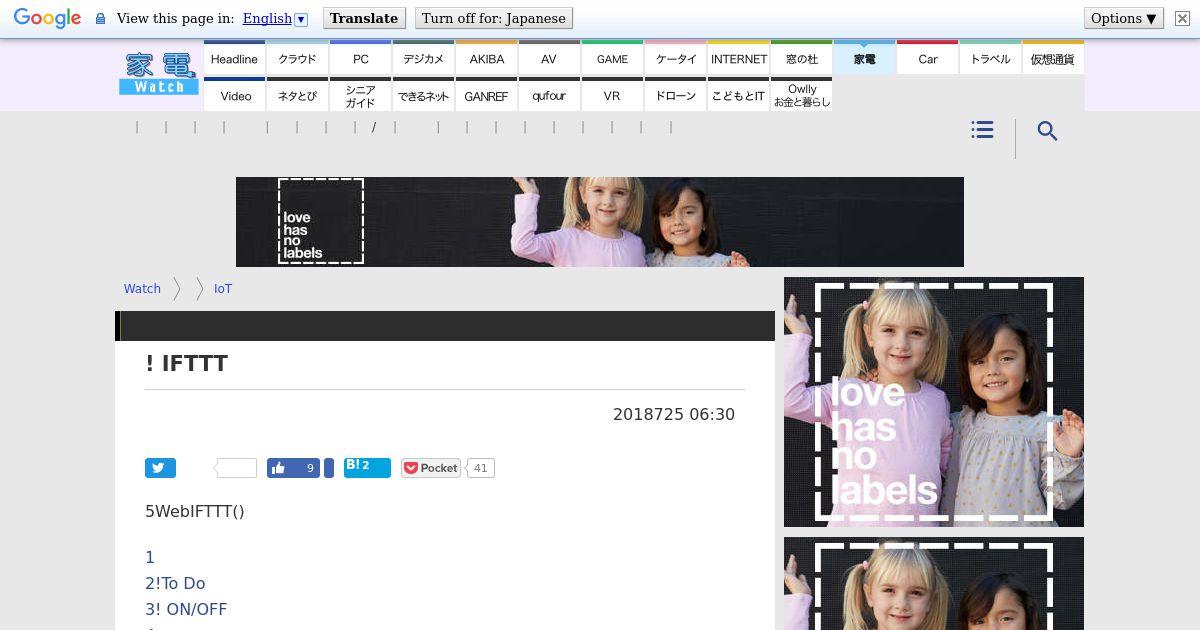The width and height of the screenshot is (1200, 630).
Task: Open the Video tab
Action: click(234, 95)
